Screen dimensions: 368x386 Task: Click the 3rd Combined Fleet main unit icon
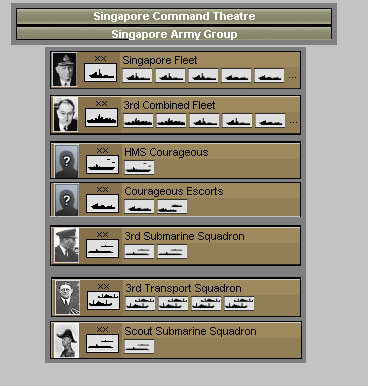[x=102, y=117]
